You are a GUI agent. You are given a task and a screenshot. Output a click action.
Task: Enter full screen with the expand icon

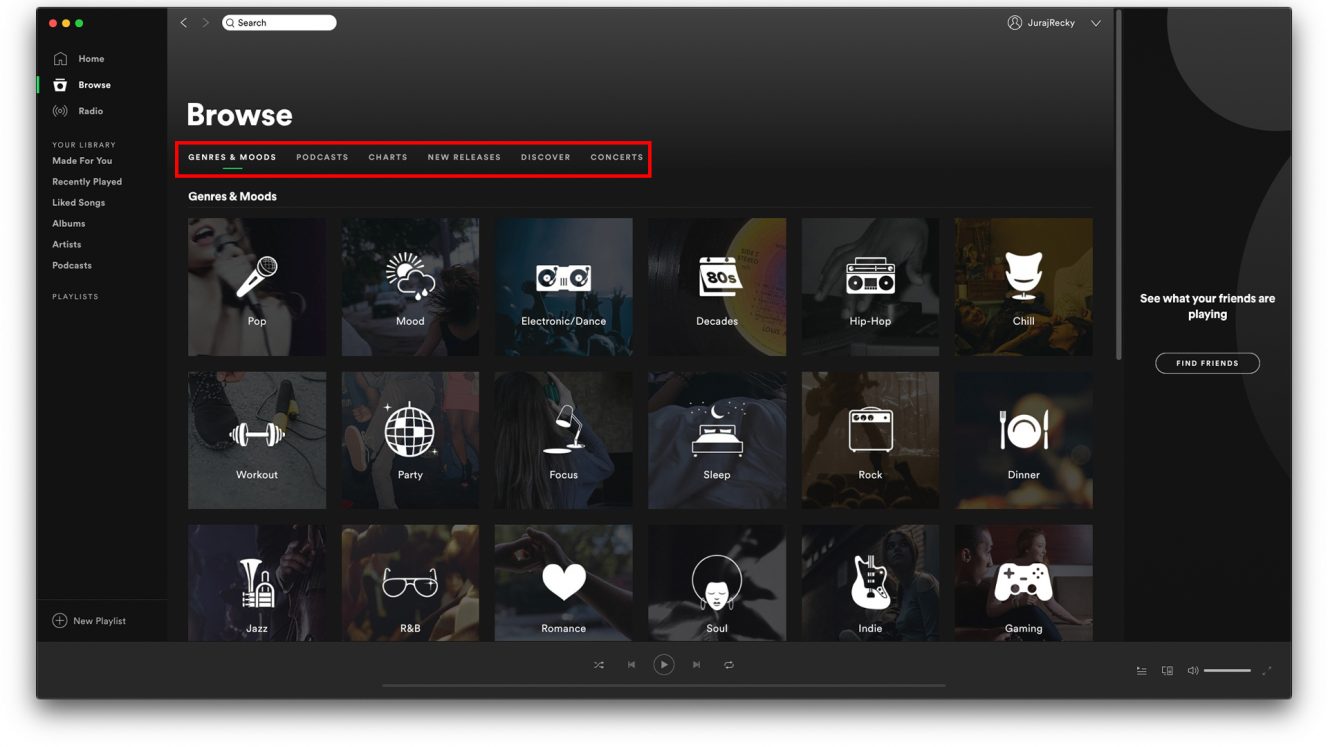(x=1267, y=671)
